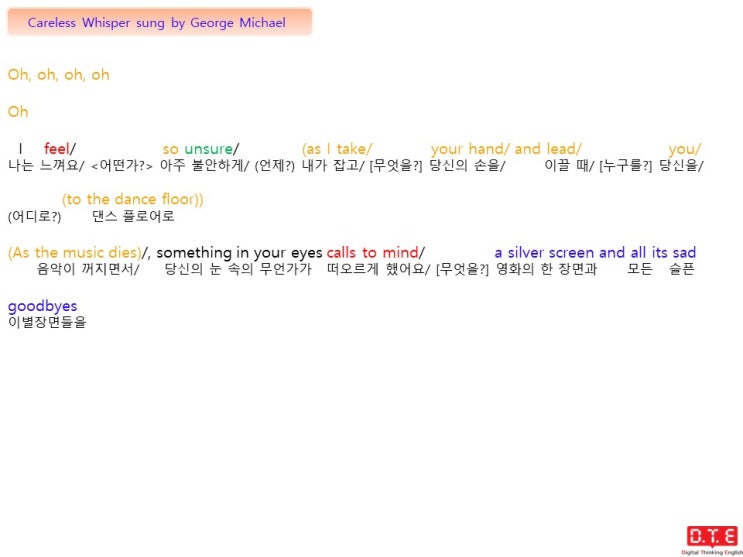Viewport: 743px width, 557px height.
Task: Click the Korean text '당신의 손을/'
Action: point(467,166)
